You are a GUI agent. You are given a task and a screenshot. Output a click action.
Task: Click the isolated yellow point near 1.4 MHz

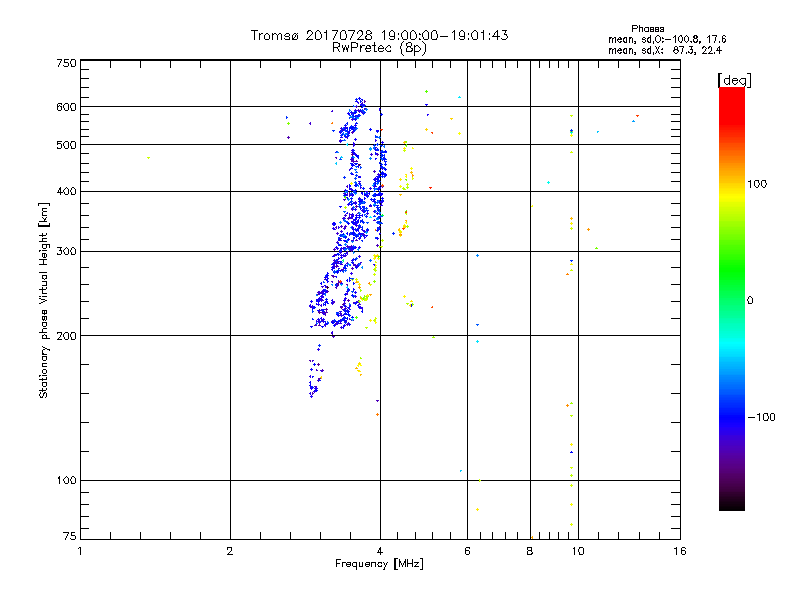coord(148,158)
